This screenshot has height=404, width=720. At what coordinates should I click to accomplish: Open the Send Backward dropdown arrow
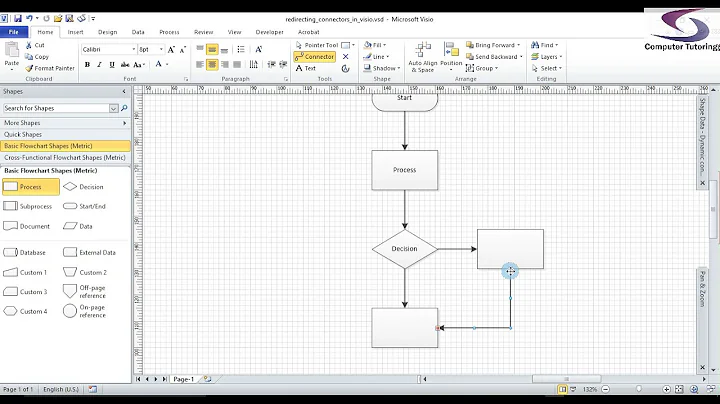pos(521,56)
